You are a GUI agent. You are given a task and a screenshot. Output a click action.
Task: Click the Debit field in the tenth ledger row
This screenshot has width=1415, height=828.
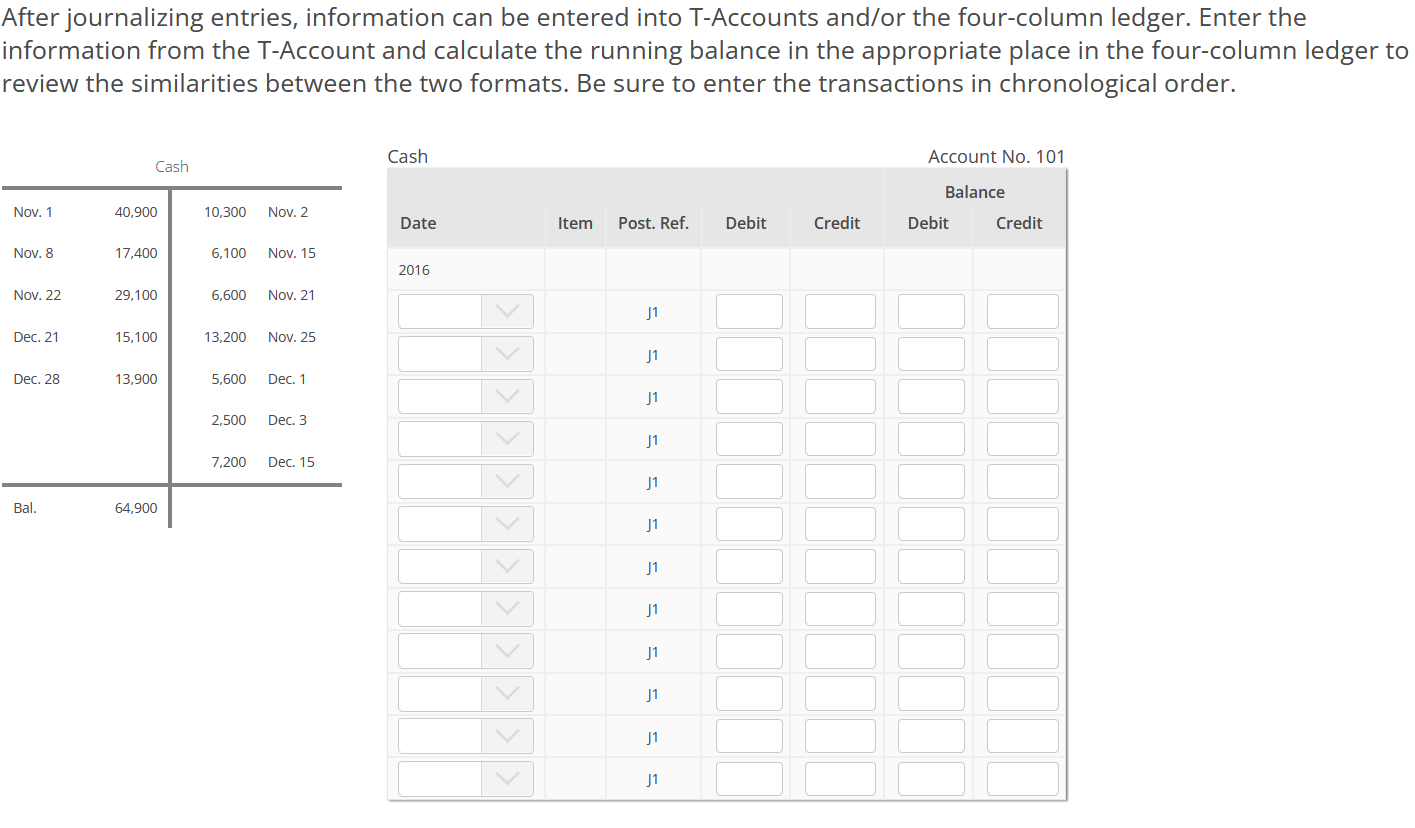pos(749,694)
